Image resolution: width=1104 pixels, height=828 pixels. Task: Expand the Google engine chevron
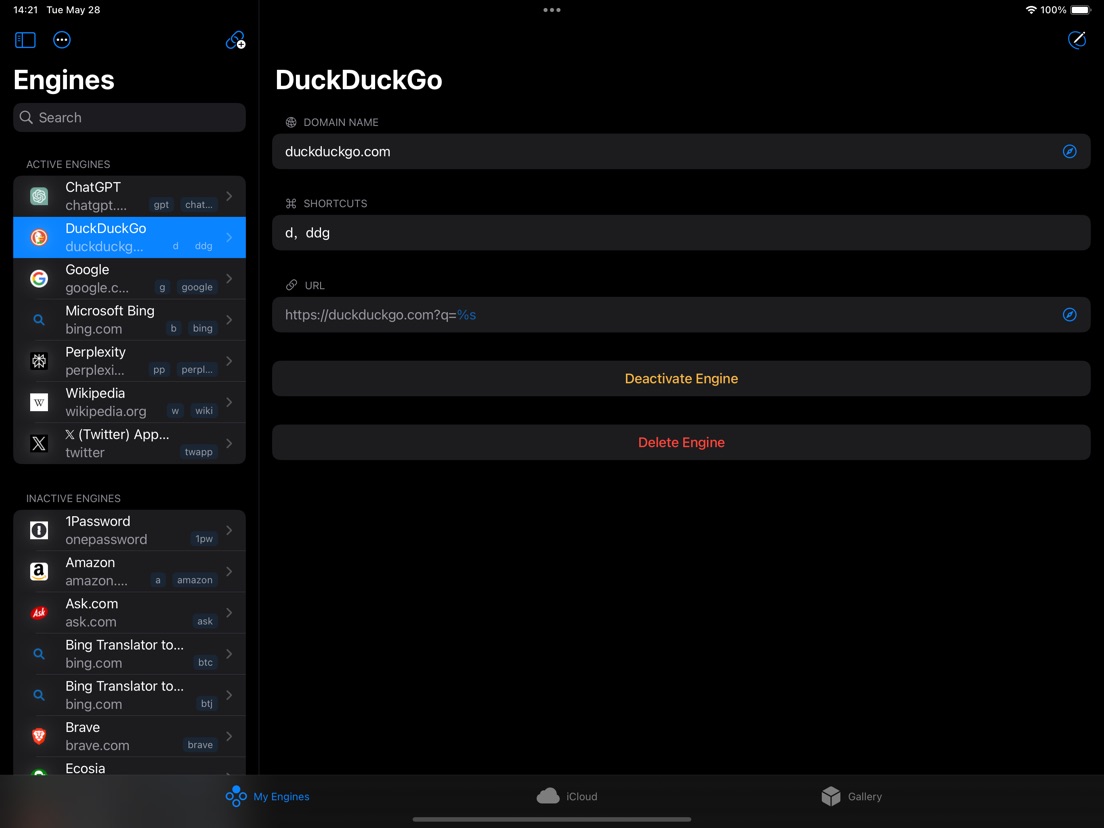229,279
